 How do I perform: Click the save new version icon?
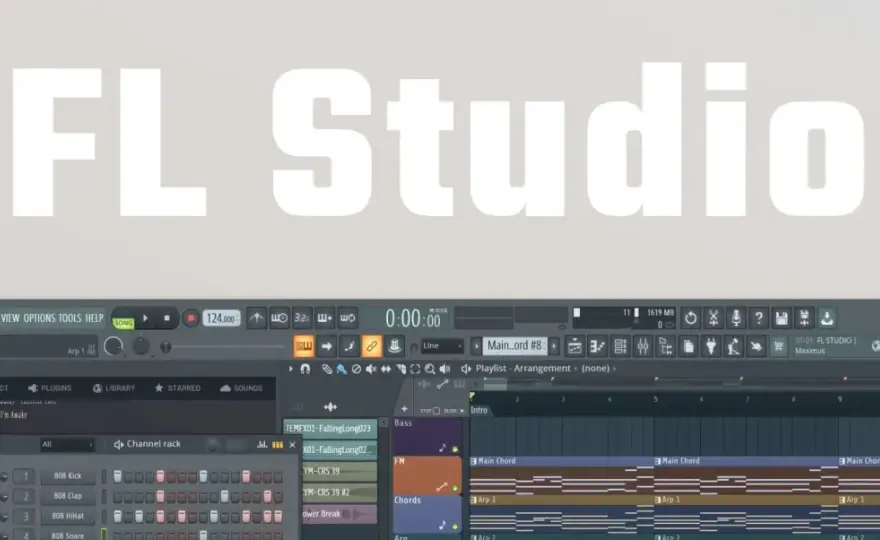coord(804,318)
